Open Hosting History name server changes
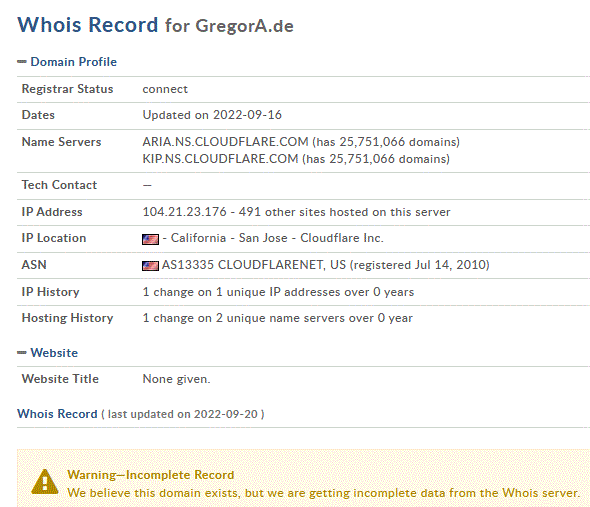 [277, 318]
